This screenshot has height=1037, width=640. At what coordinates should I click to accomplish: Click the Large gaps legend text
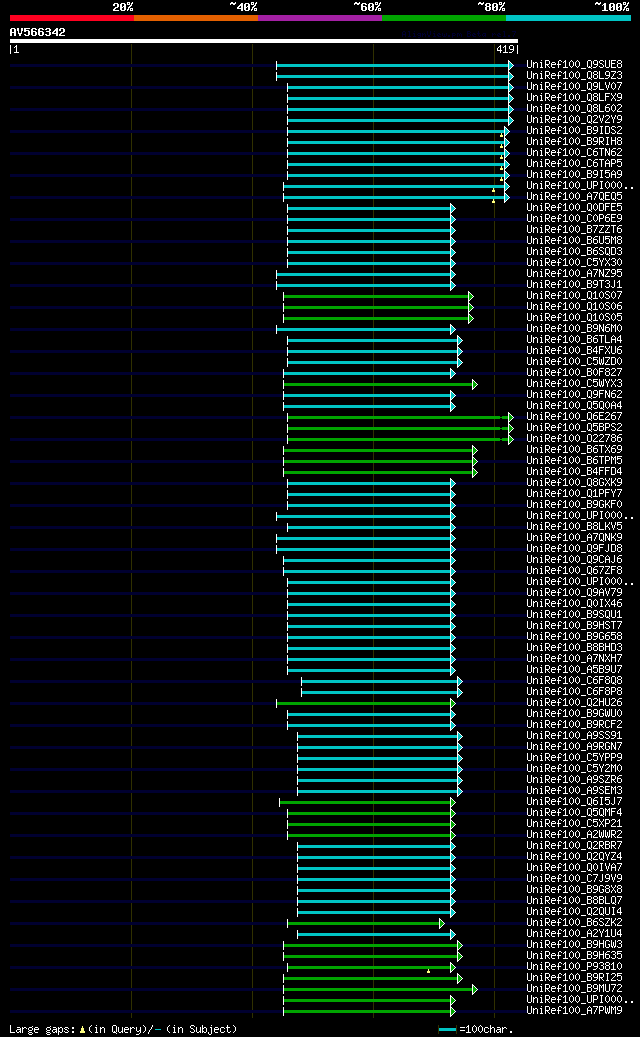click(x=123, y=1029)
